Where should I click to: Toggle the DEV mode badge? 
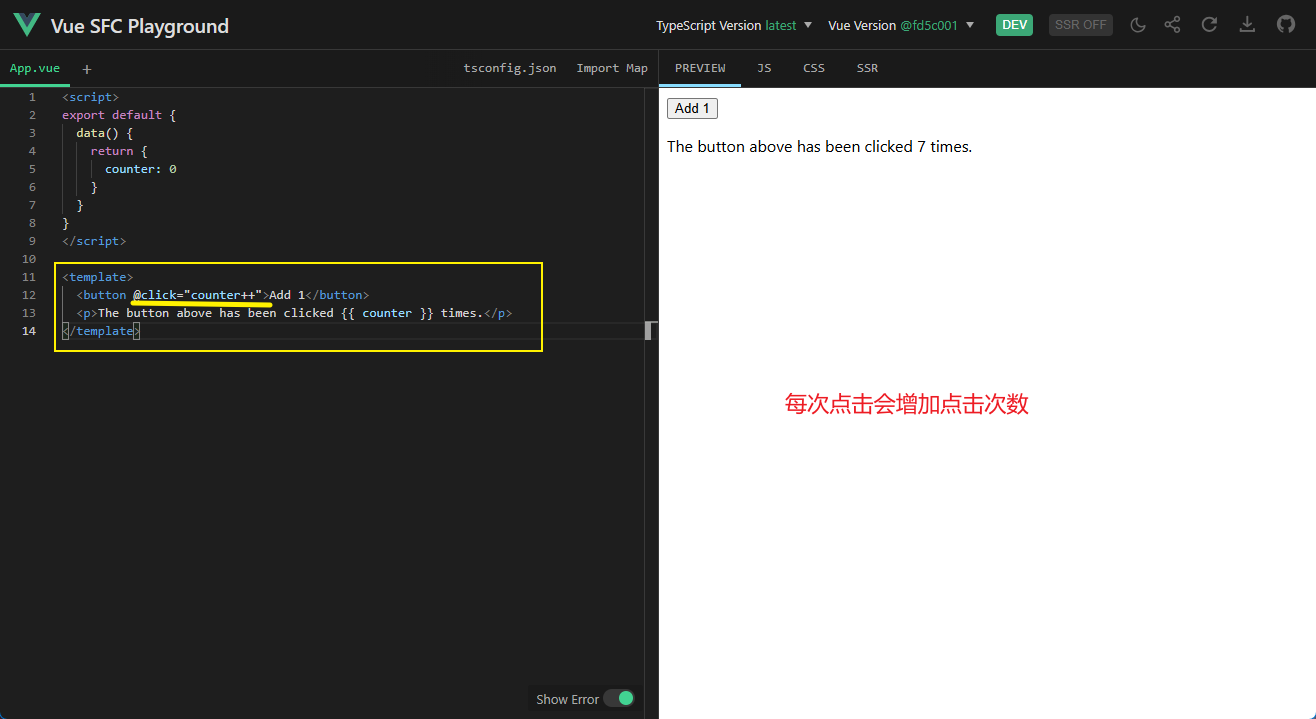pos(1014,25)
